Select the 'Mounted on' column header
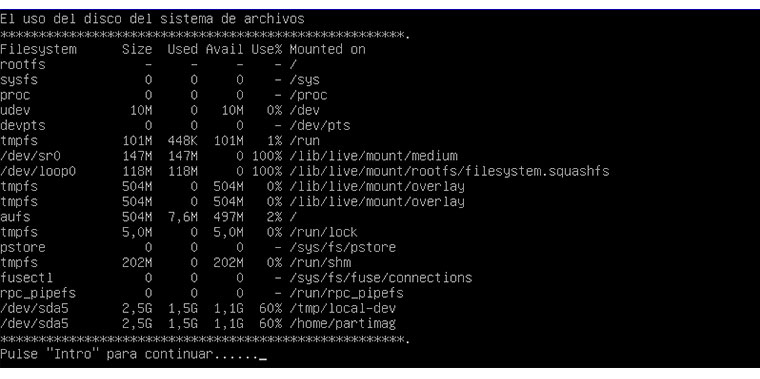The height and width of the screenshot is (379, 760). pos(327,49)
